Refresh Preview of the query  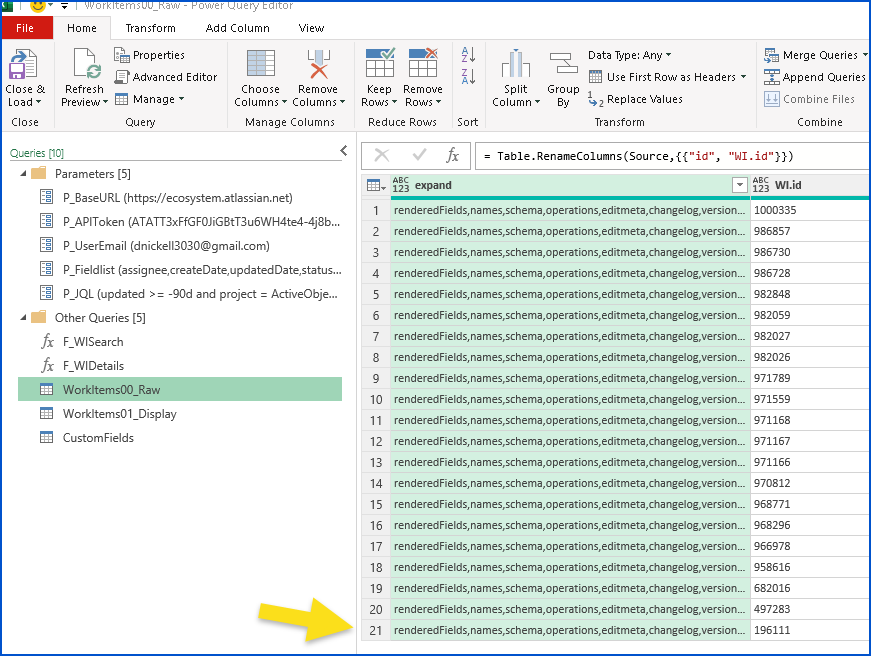point(83,75)
